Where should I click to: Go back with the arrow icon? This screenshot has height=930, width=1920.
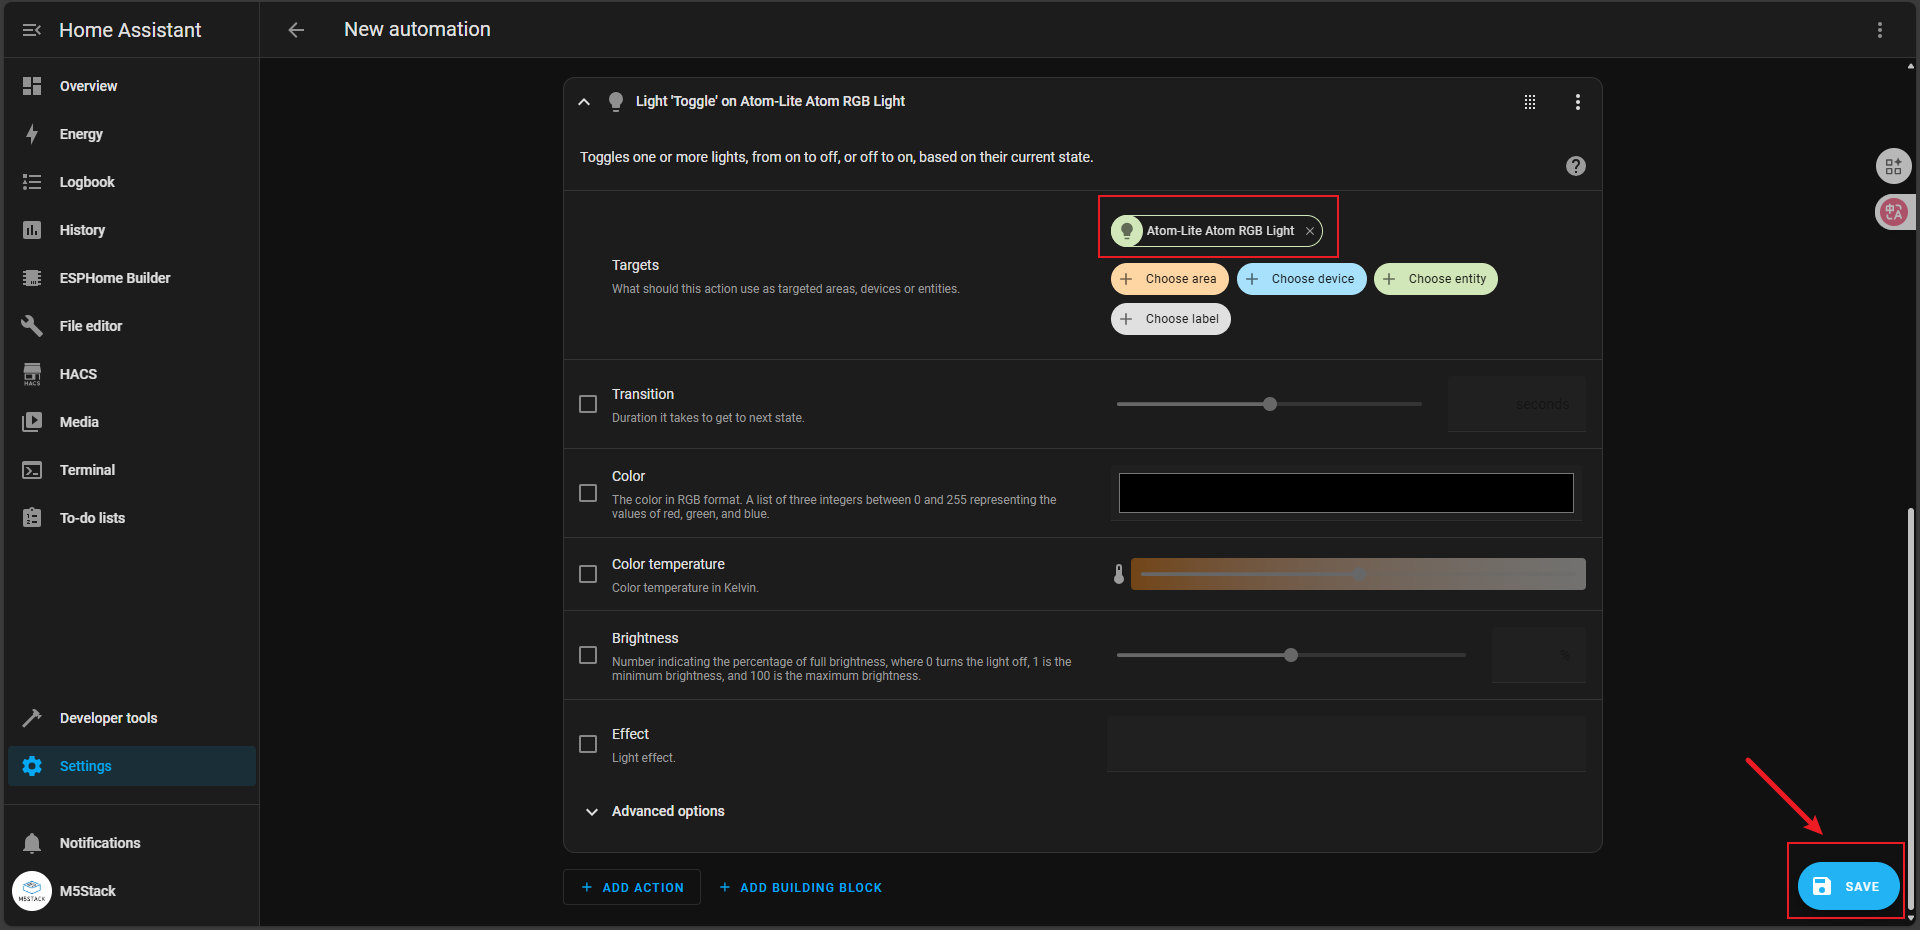296,30
